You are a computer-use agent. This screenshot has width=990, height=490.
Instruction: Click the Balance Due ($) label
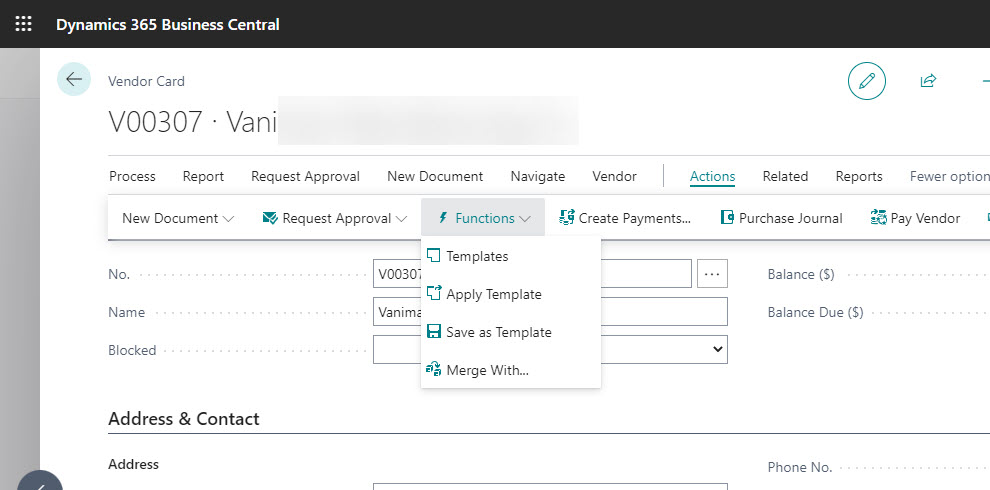(816, 312)
